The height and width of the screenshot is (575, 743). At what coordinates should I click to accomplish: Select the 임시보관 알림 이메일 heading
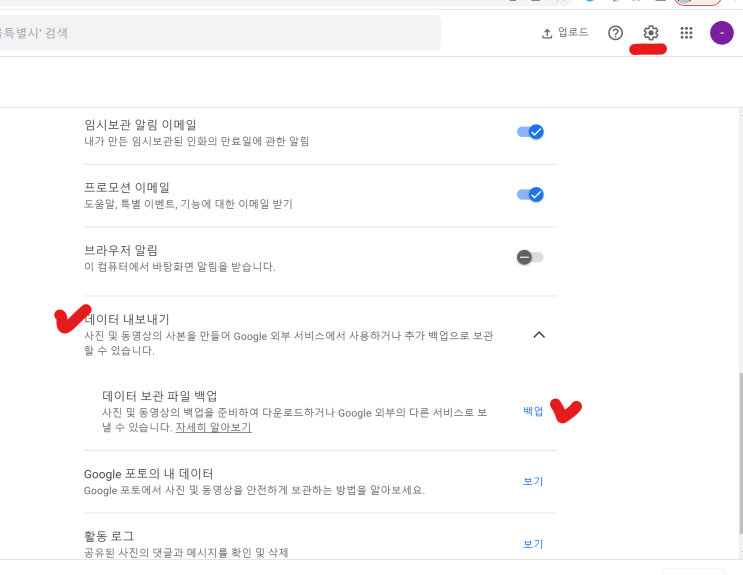140,125
